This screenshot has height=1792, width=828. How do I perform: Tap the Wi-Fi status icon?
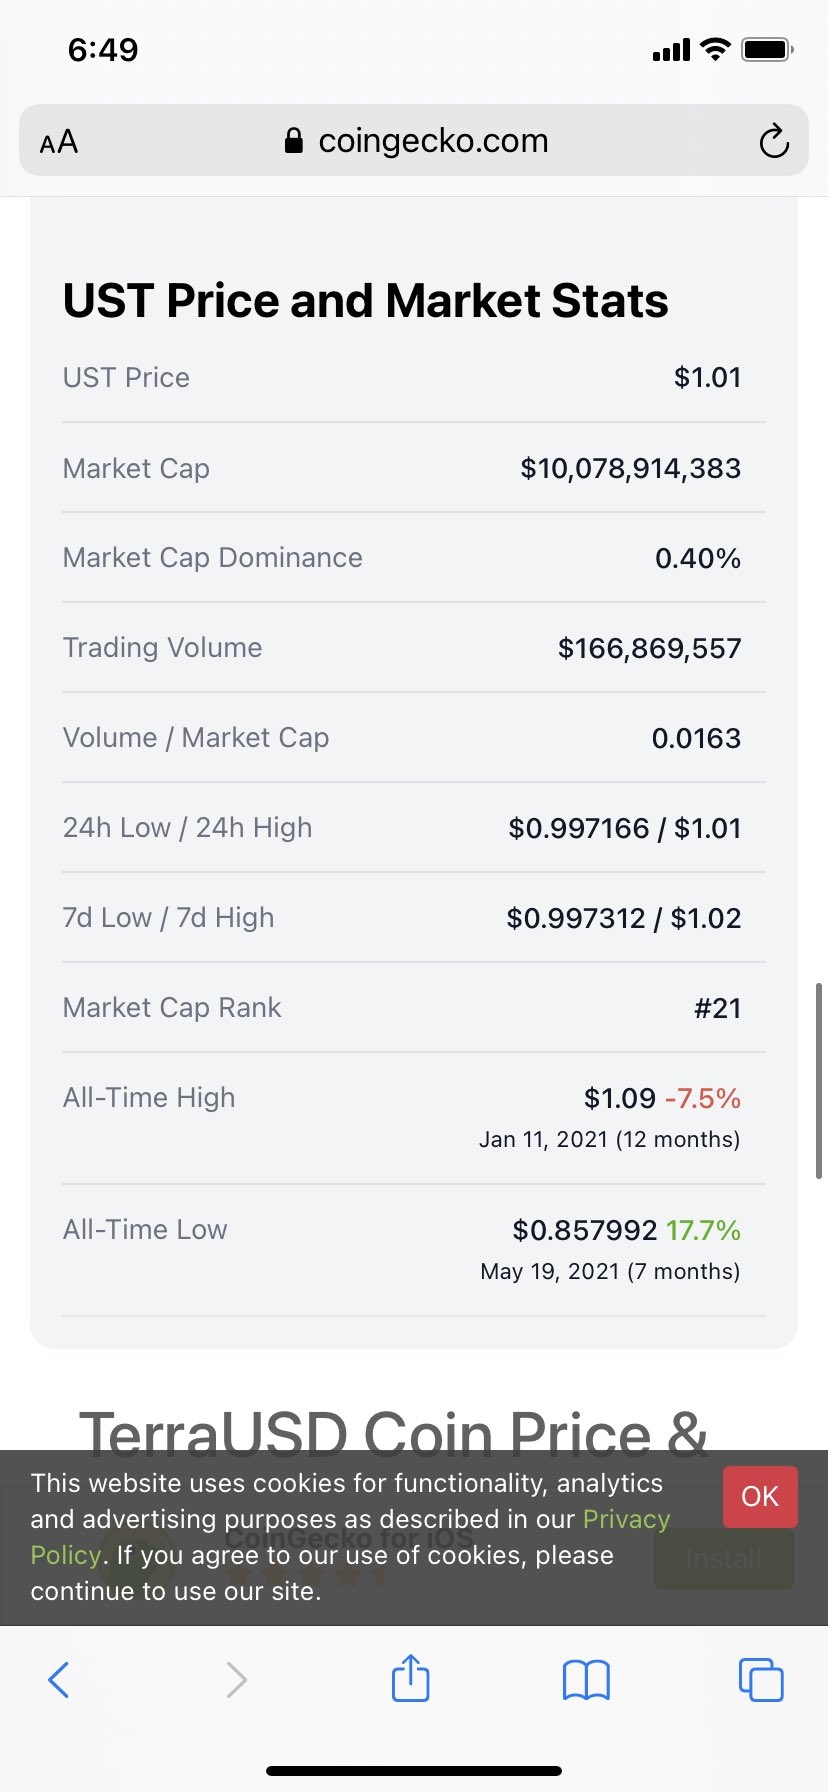pos(715,49)
